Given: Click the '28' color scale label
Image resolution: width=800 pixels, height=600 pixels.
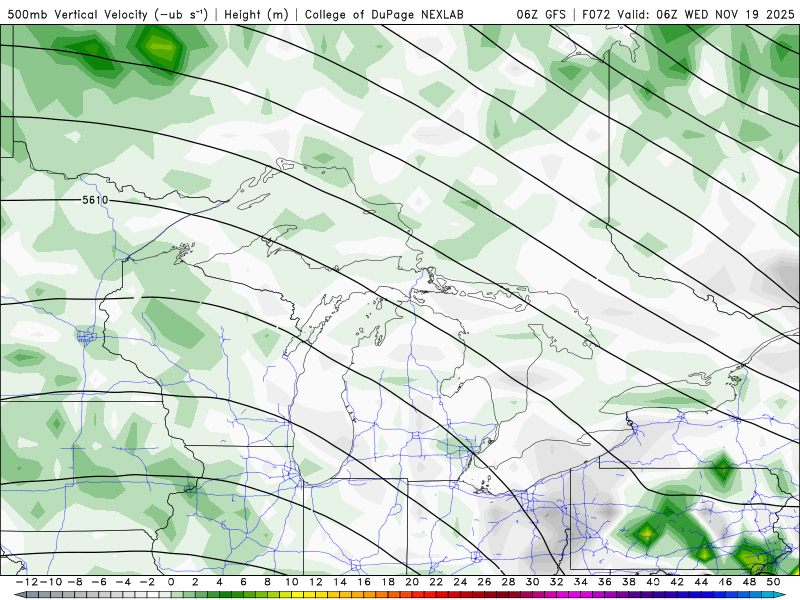Looking at the screenshot, I should (x=508, y=582).
